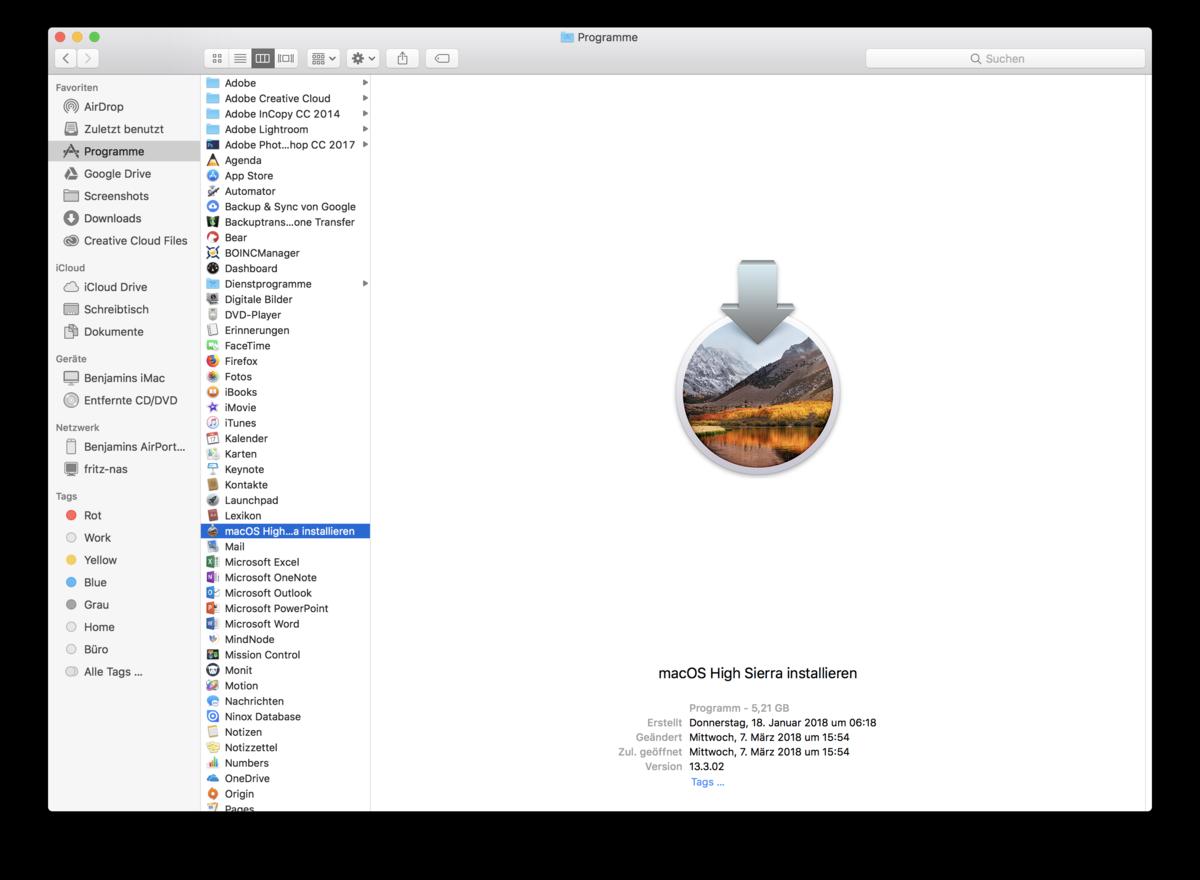The width and height of the screenshot is (1200, 880).
Task: Click the Firefox icon
Action: [213, 361]
